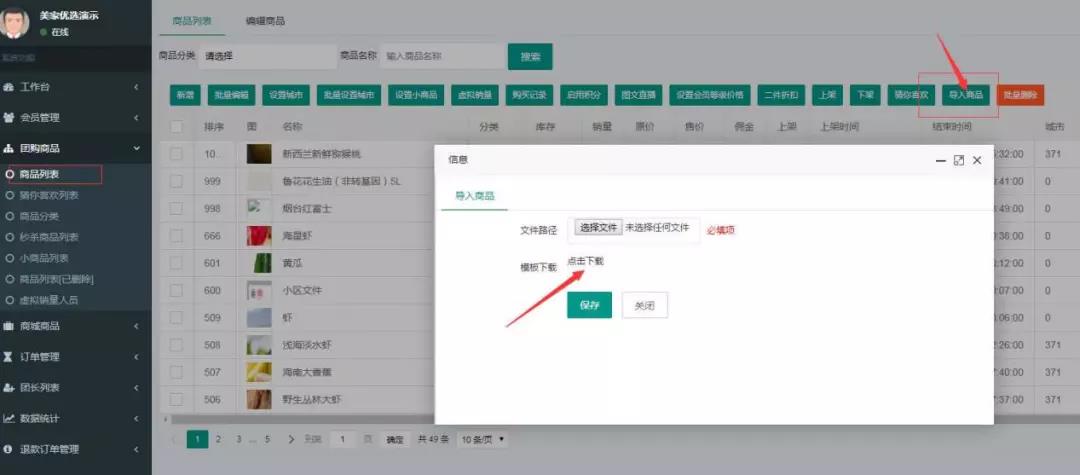Screen dimensions: 1080x475
Task: Expand the 团长列表 sidebar menu
Action: pos(75,387)
